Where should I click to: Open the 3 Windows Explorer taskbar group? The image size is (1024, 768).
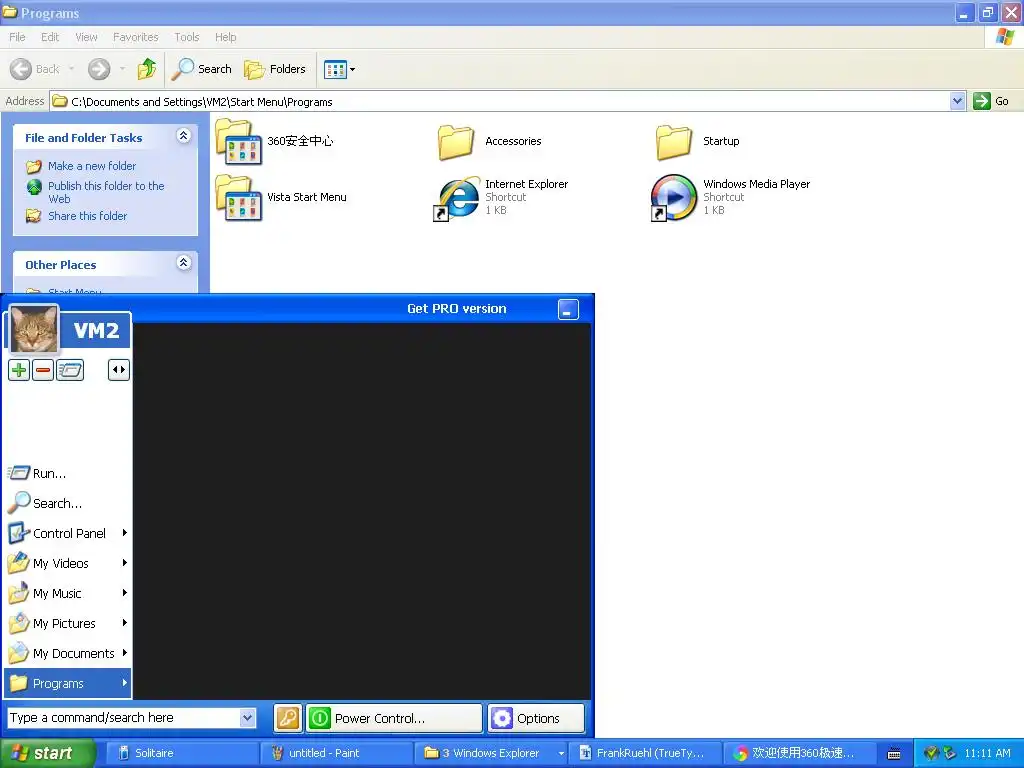pos(491,753)
